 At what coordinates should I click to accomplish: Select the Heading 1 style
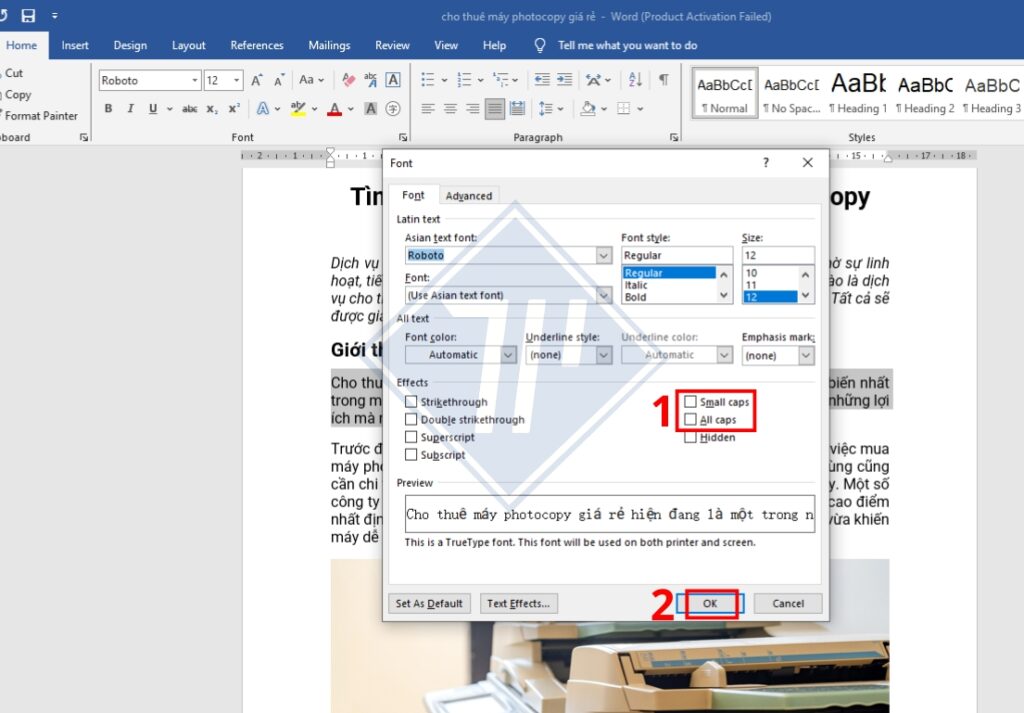pyautogui.click(x=858, y=93)
